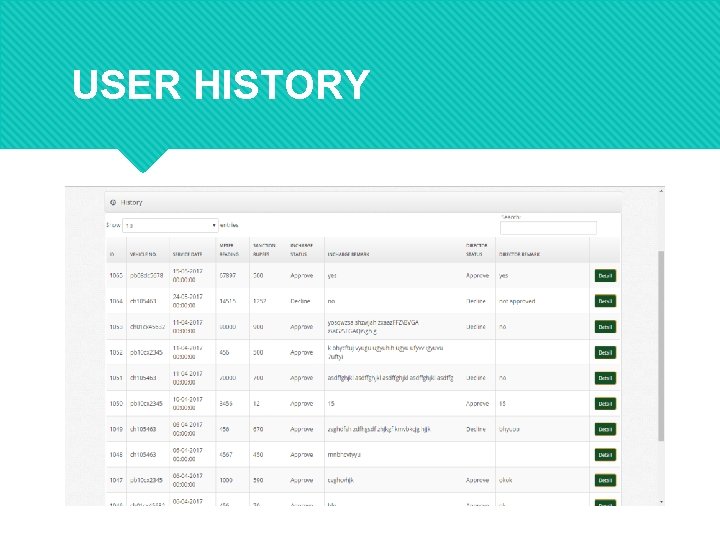Open Detail for record 1054
The height and width of the screenshot is (540, 720).
click(605, 301)
